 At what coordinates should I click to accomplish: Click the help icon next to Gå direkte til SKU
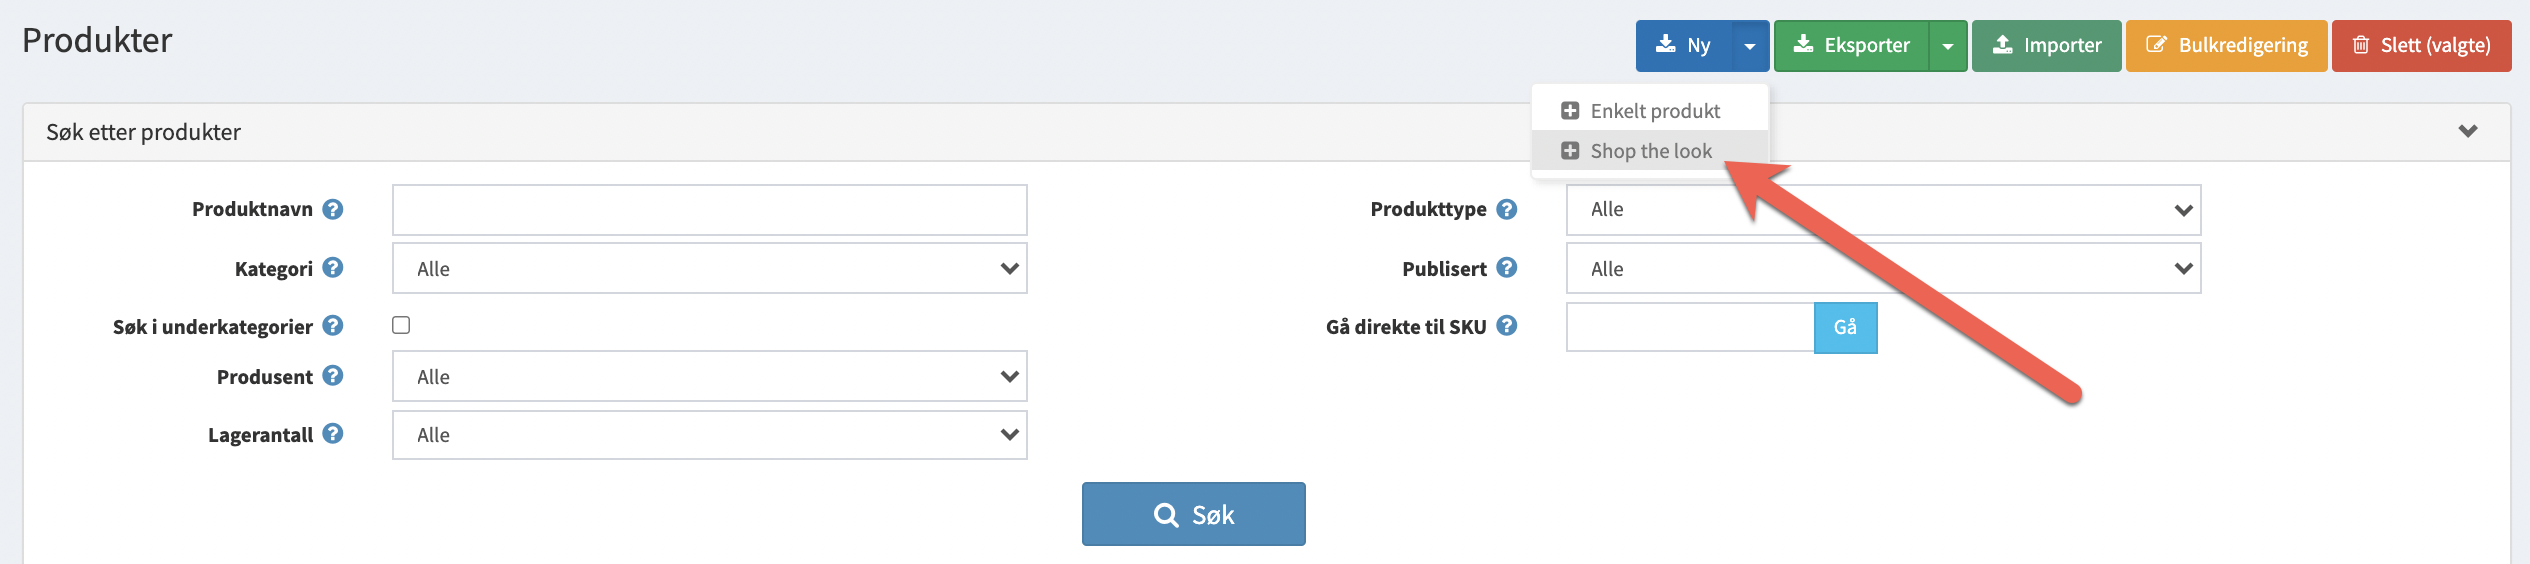(1507, 326)
